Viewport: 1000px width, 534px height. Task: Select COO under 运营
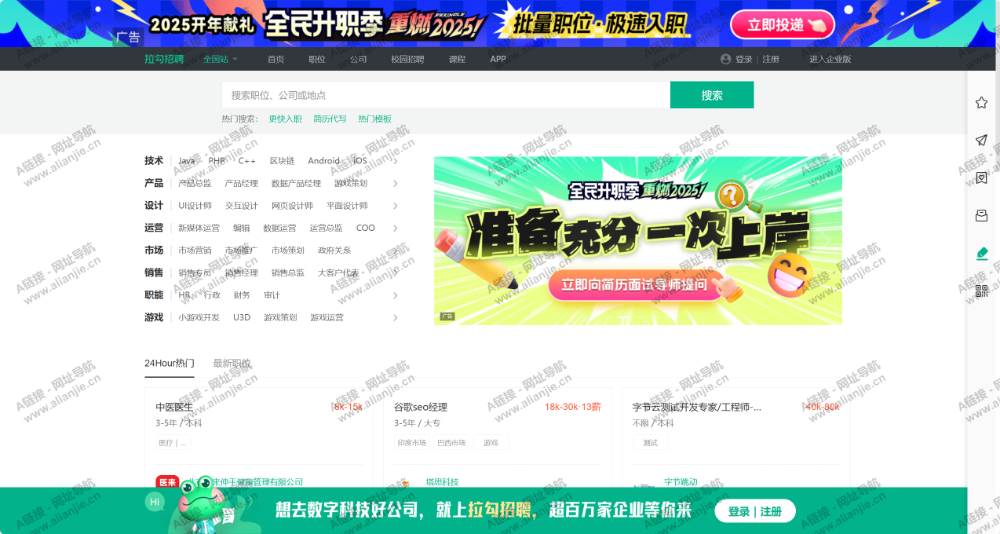point(365,228)
